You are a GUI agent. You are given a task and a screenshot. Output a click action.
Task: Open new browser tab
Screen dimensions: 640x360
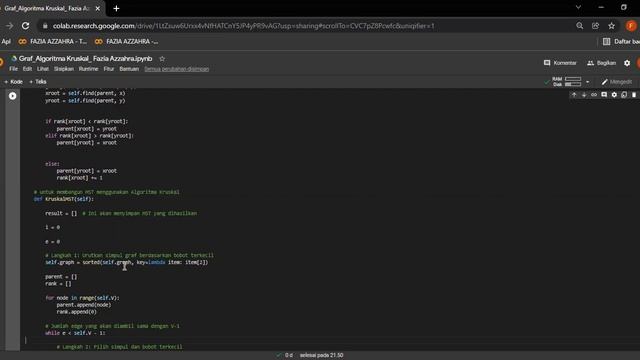point(116,8)
